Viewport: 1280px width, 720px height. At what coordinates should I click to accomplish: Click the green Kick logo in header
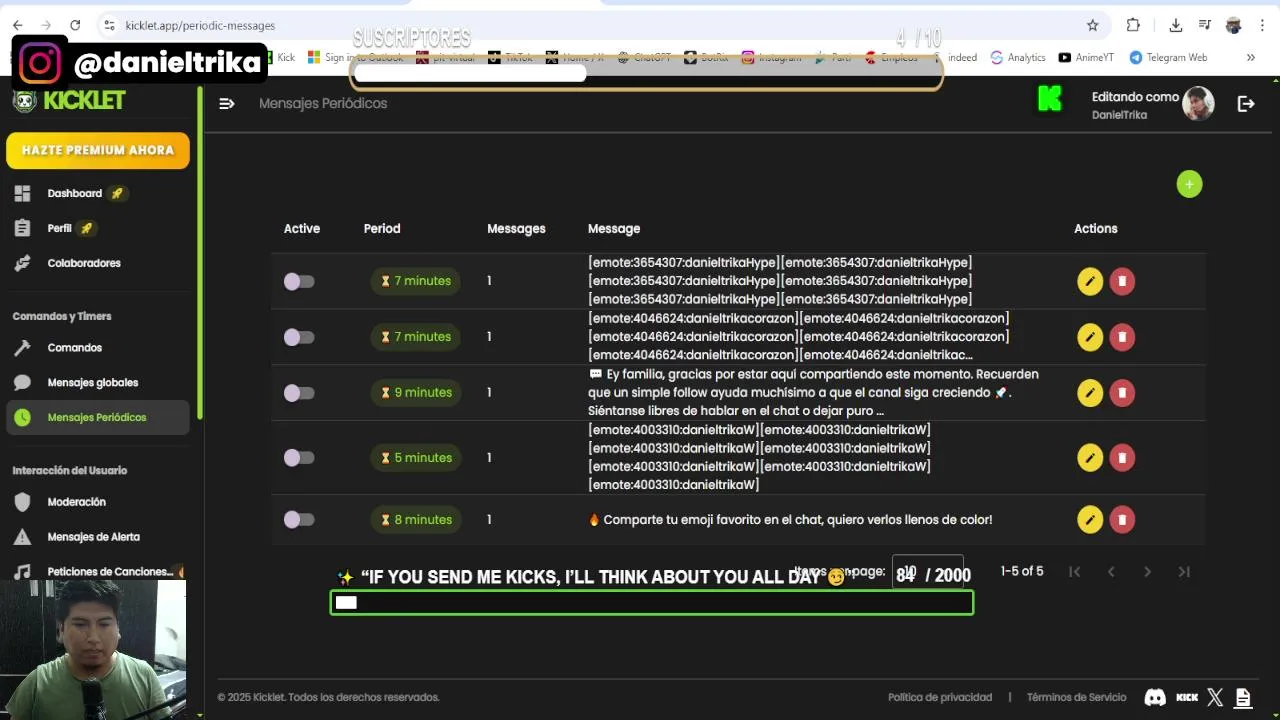click(x=1049, y=99)
